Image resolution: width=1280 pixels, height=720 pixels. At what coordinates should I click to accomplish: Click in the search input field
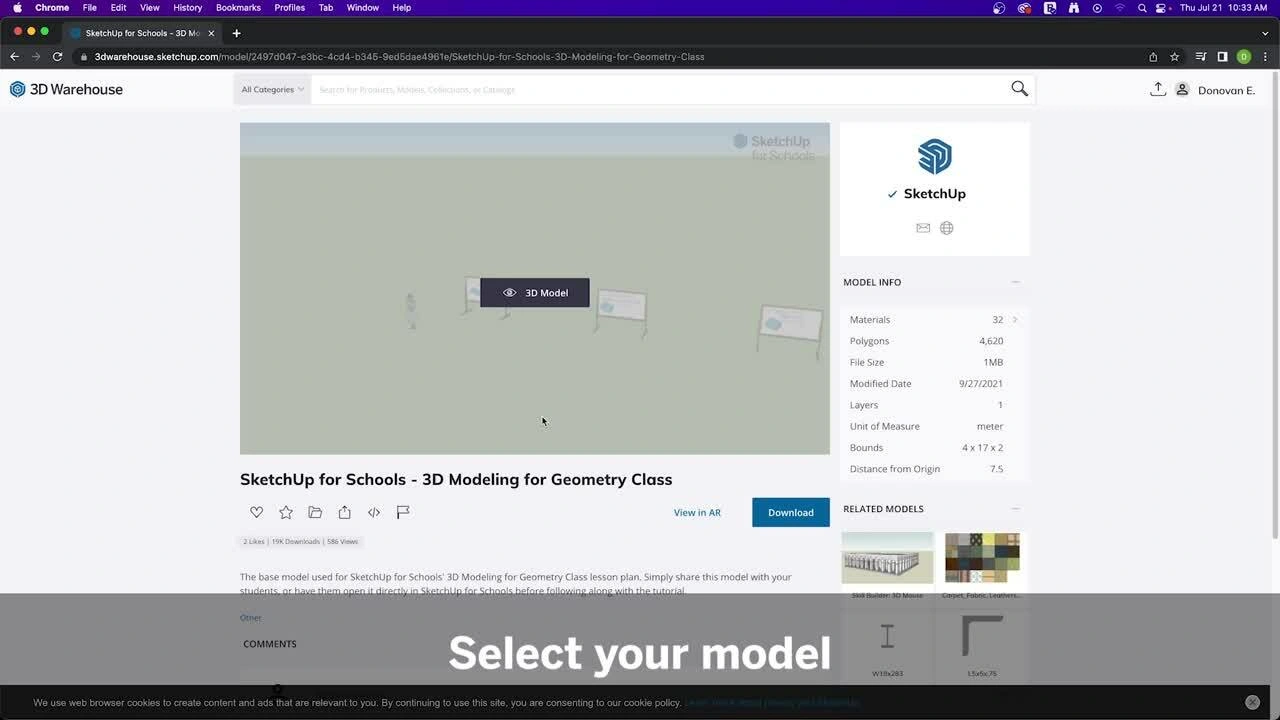pos(660,89)
